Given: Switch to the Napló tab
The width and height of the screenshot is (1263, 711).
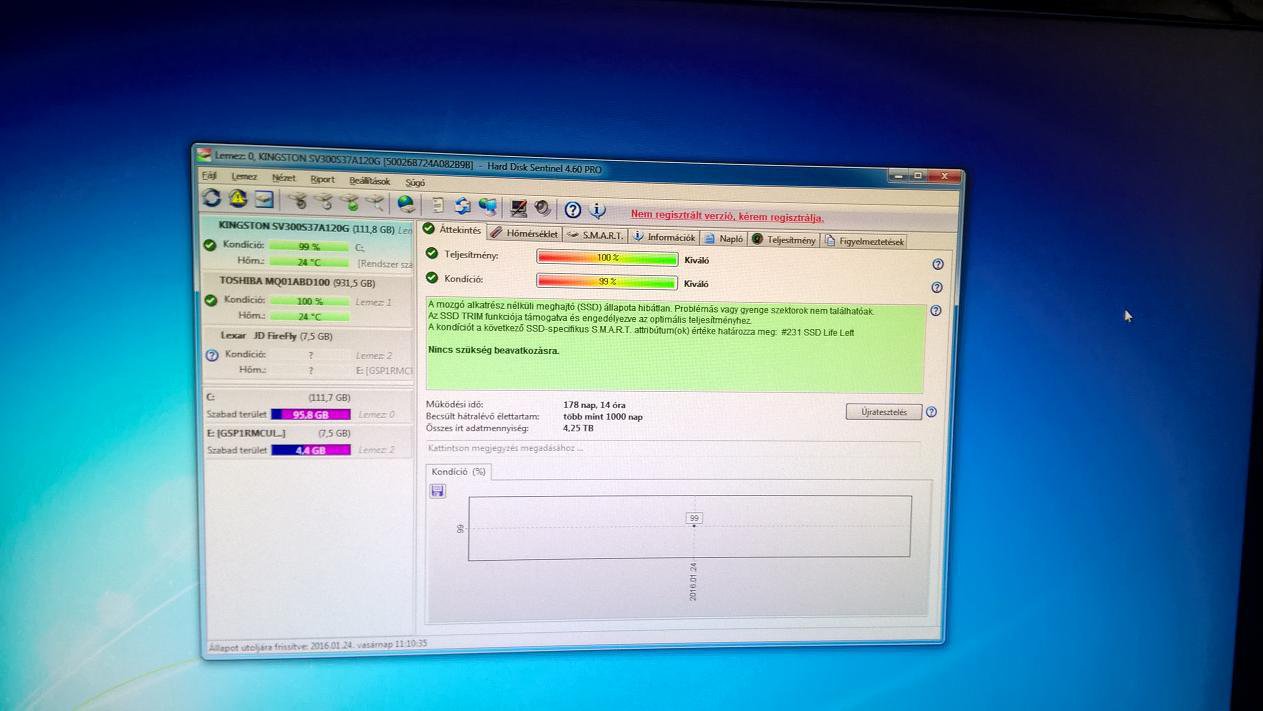Looking at the screenshot, I should (724, 239).
